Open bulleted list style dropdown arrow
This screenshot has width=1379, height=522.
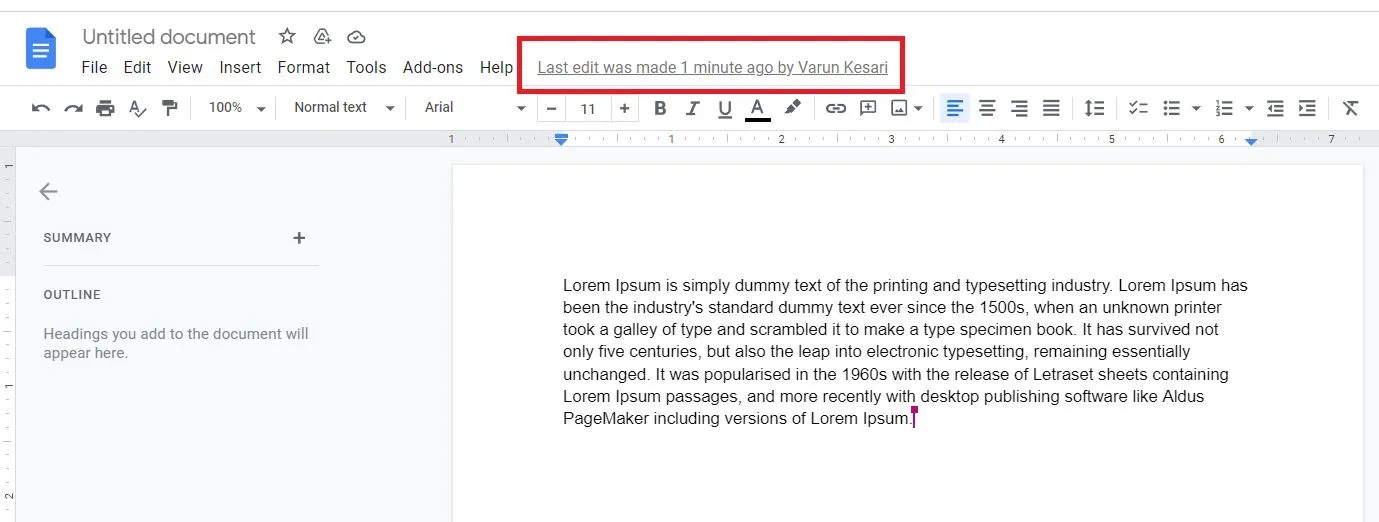pos(1196,108)
